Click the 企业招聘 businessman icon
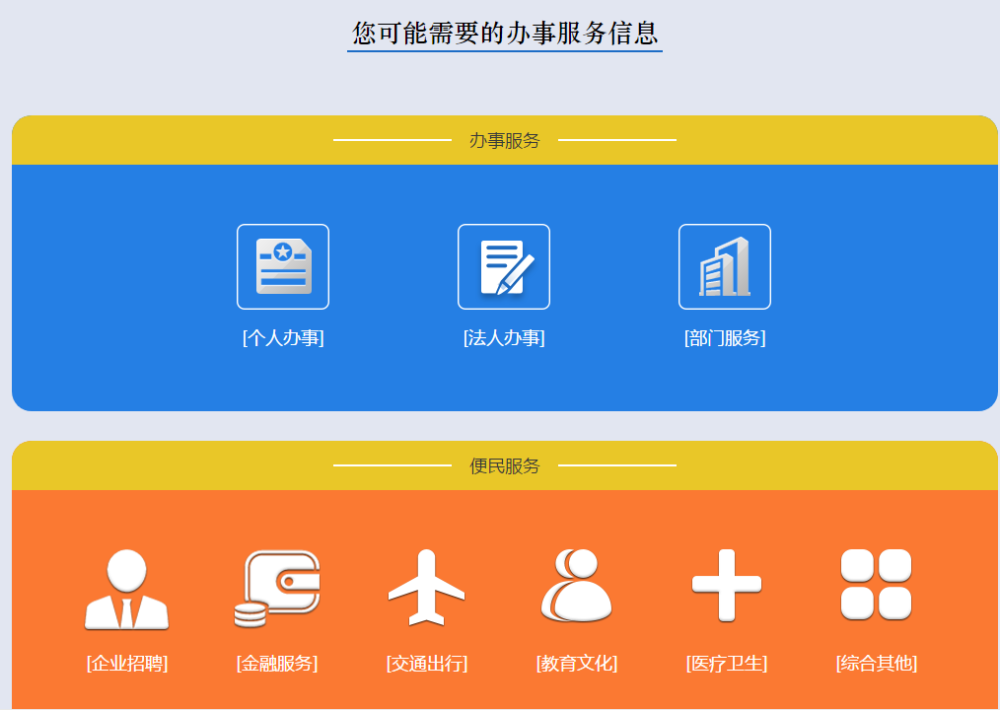 coord(126,588)
